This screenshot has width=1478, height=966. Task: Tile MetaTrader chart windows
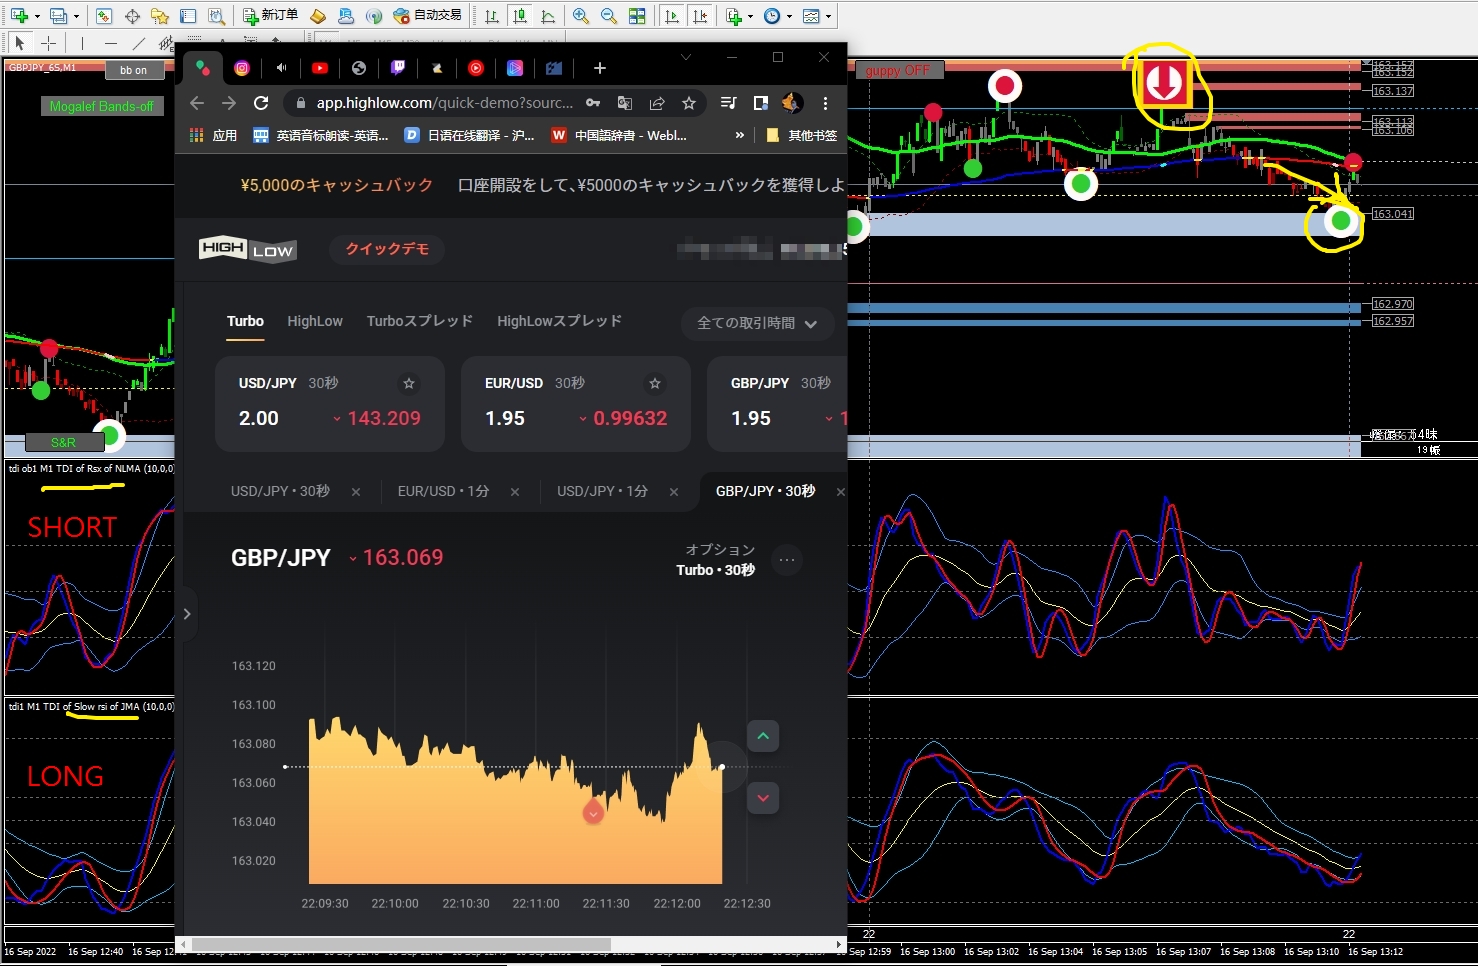[637, 16]
